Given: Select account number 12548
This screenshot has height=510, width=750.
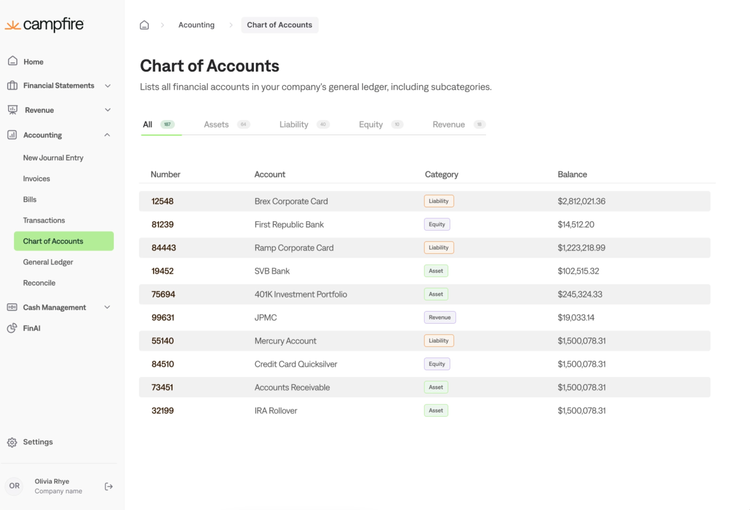Looking at the screenshot, I should pos(162,201).
